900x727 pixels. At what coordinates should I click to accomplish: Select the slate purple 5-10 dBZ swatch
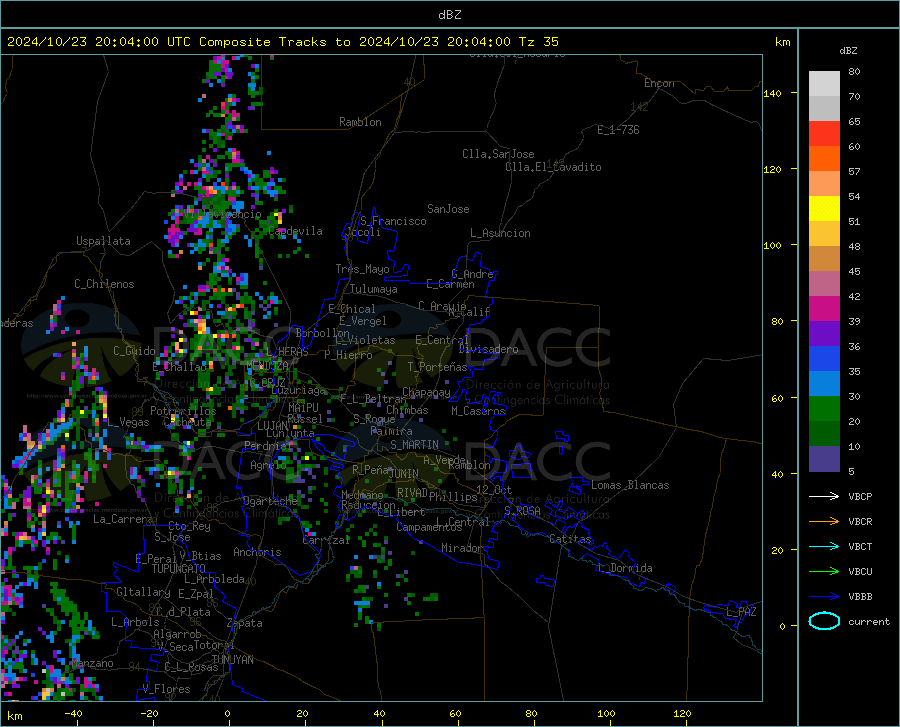[x=824, y=459]
